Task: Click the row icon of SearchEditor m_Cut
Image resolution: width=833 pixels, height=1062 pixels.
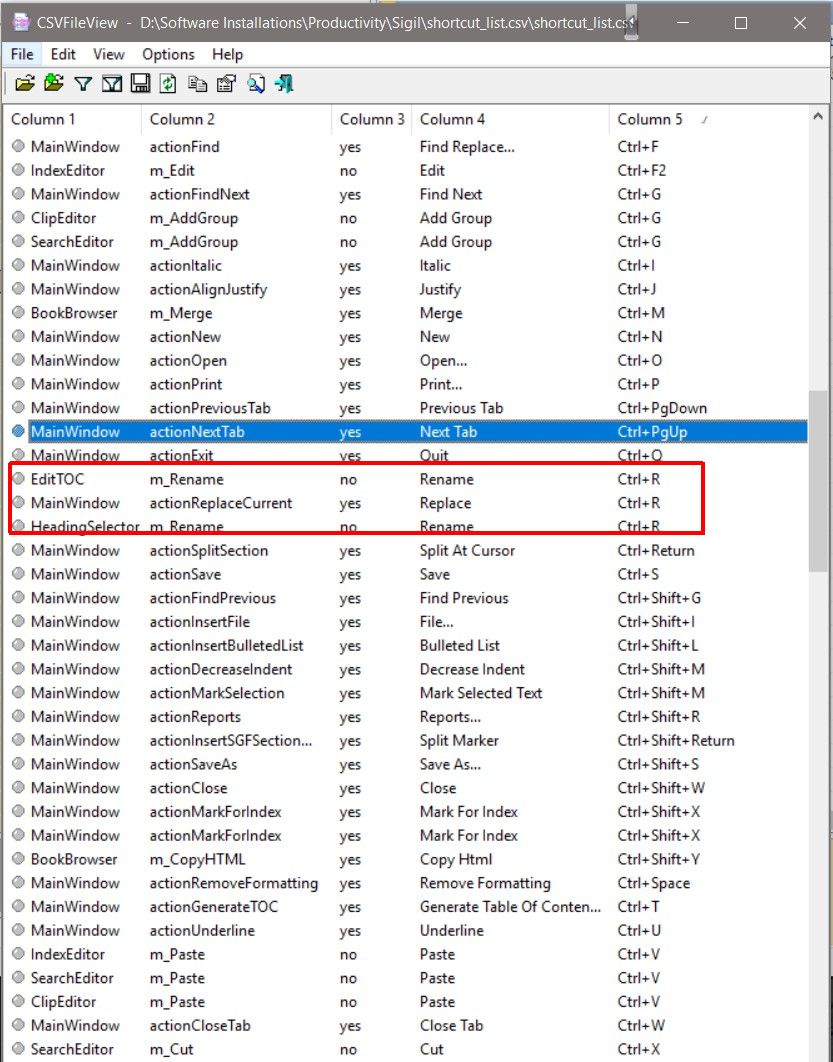Action: 18,1048
